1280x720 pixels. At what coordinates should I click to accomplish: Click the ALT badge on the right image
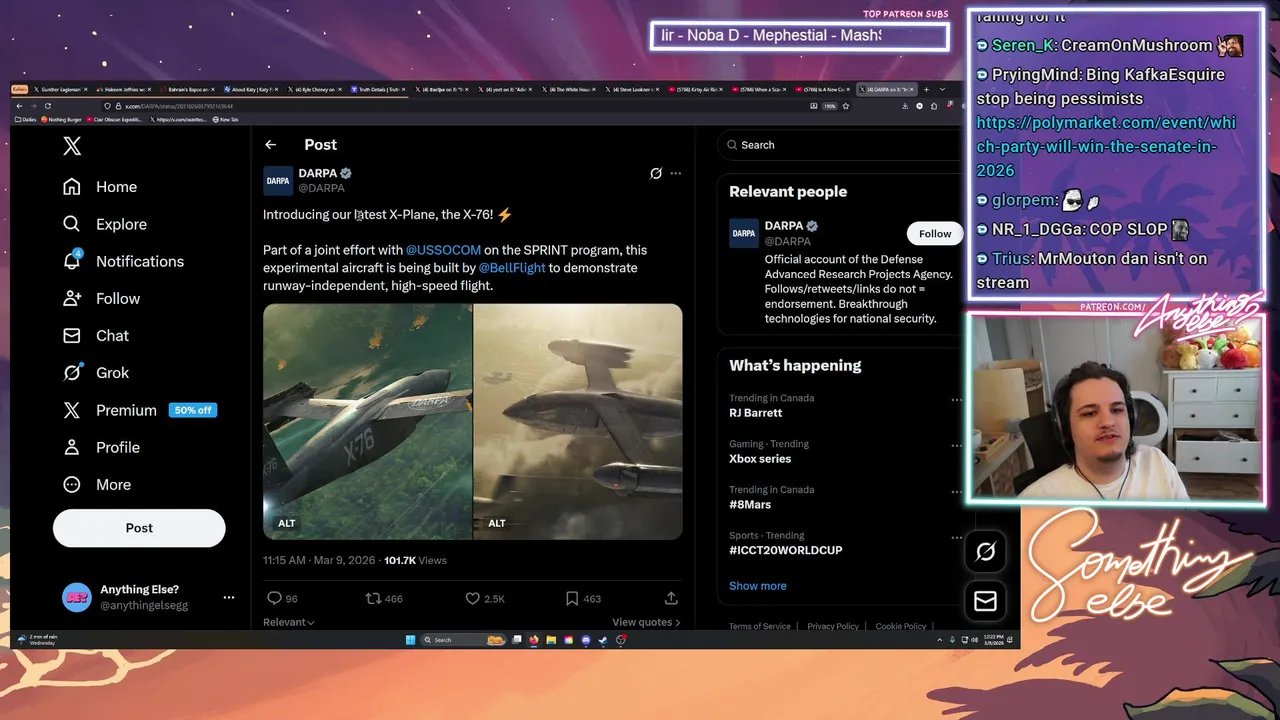[x=497, y=523]
